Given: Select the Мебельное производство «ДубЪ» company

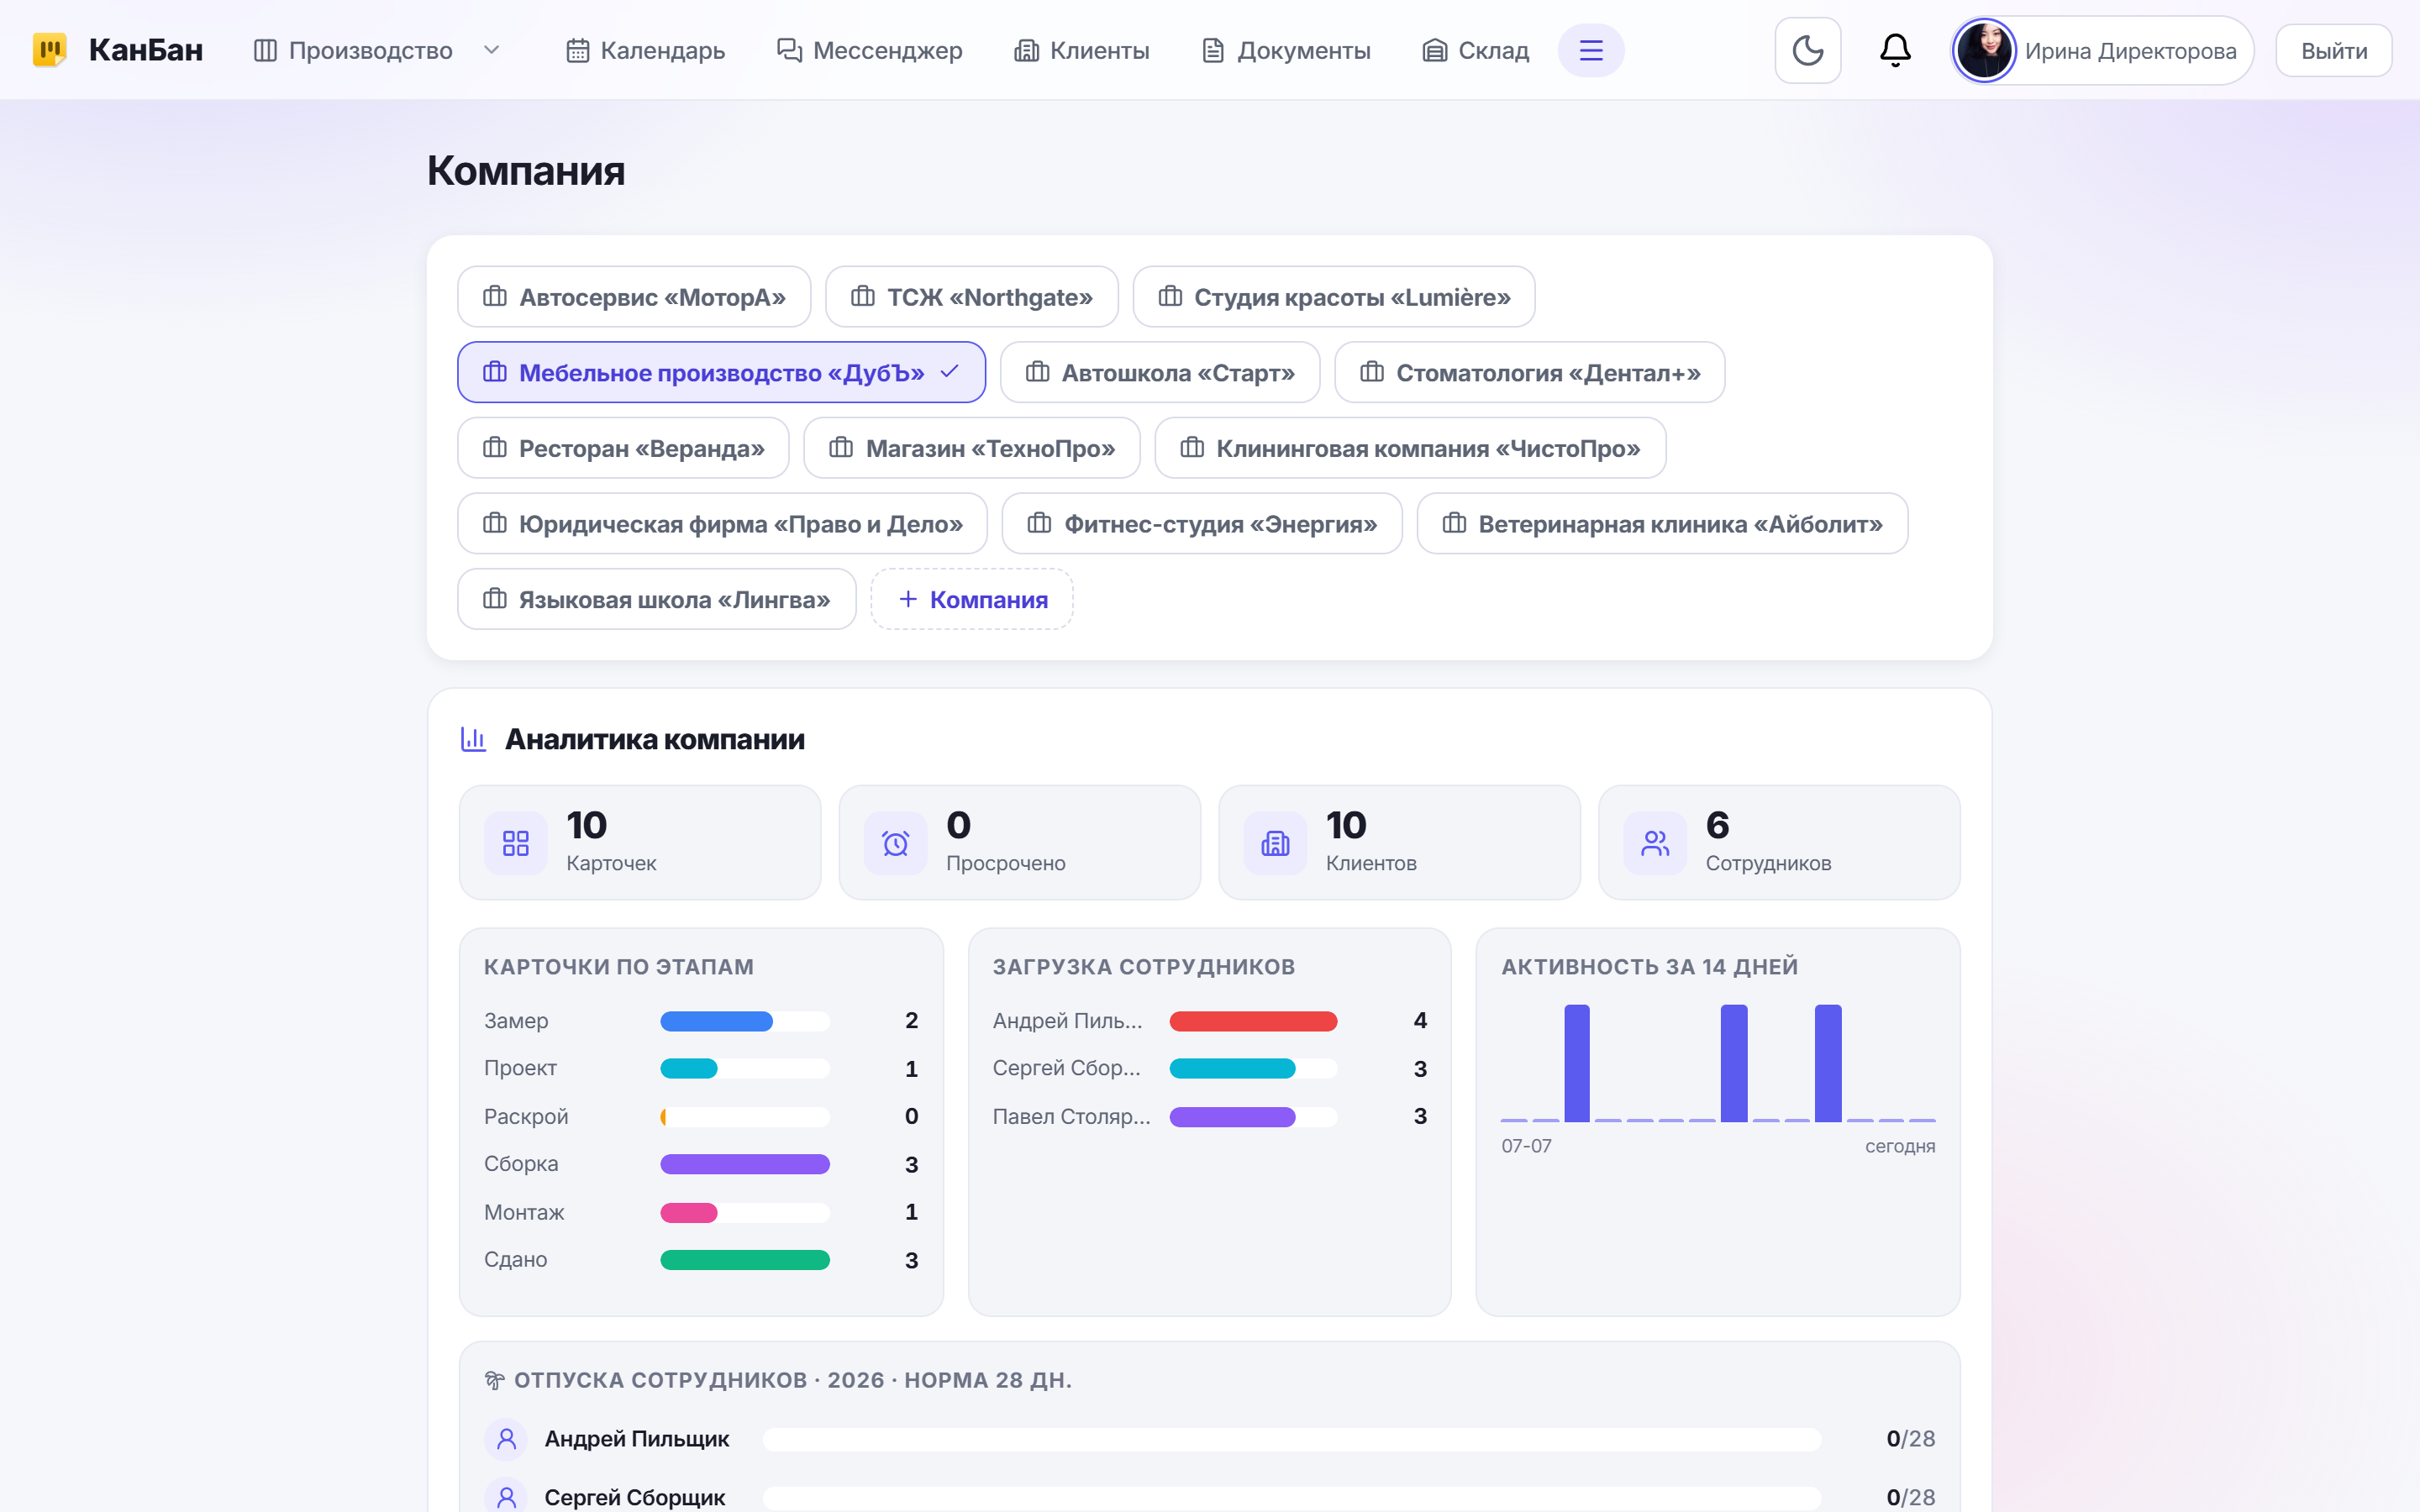Looking at the screenshot, I should coord(721,372).
